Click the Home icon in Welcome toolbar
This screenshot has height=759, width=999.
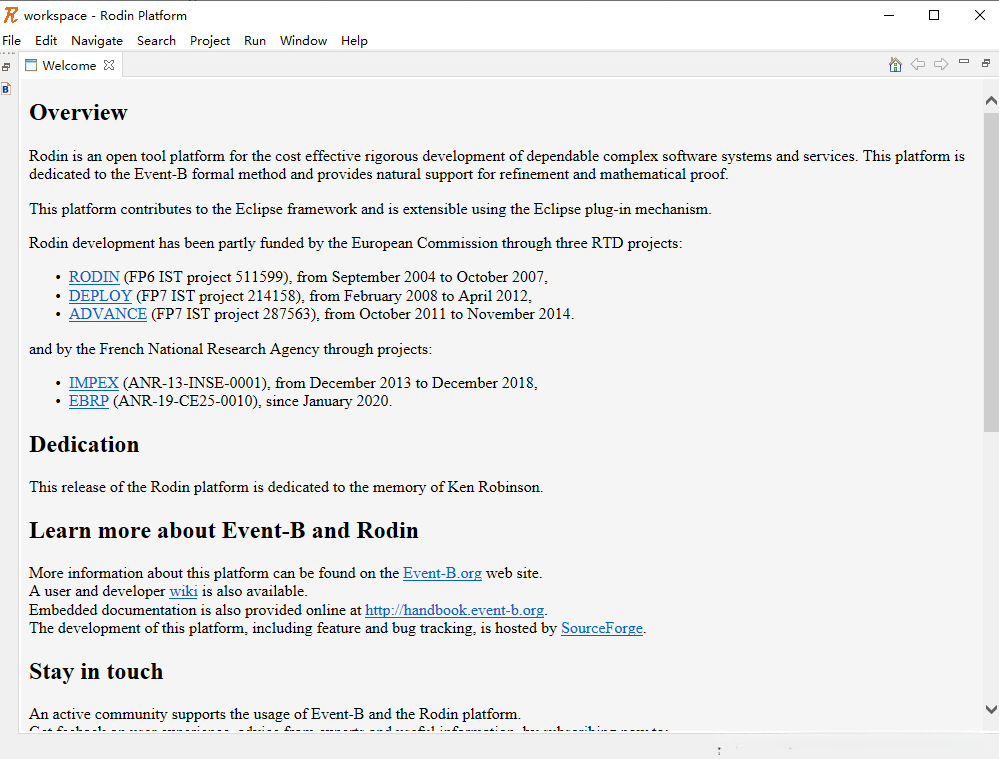pos(895,65)
